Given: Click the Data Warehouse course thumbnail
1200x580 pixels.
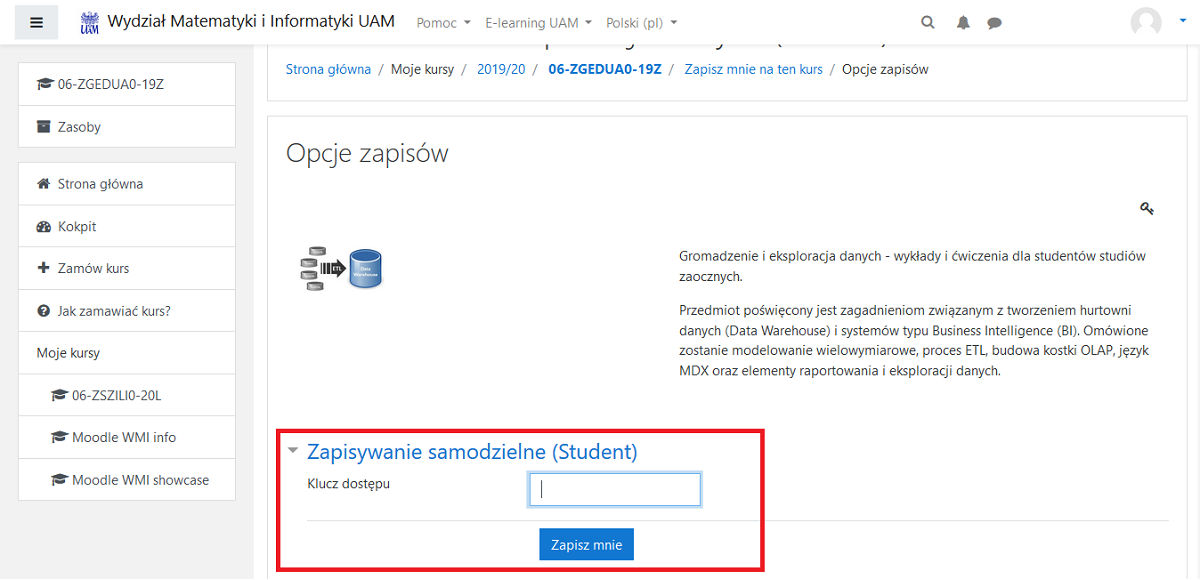Looking at the screenshot, I should [x=340, y=268].
